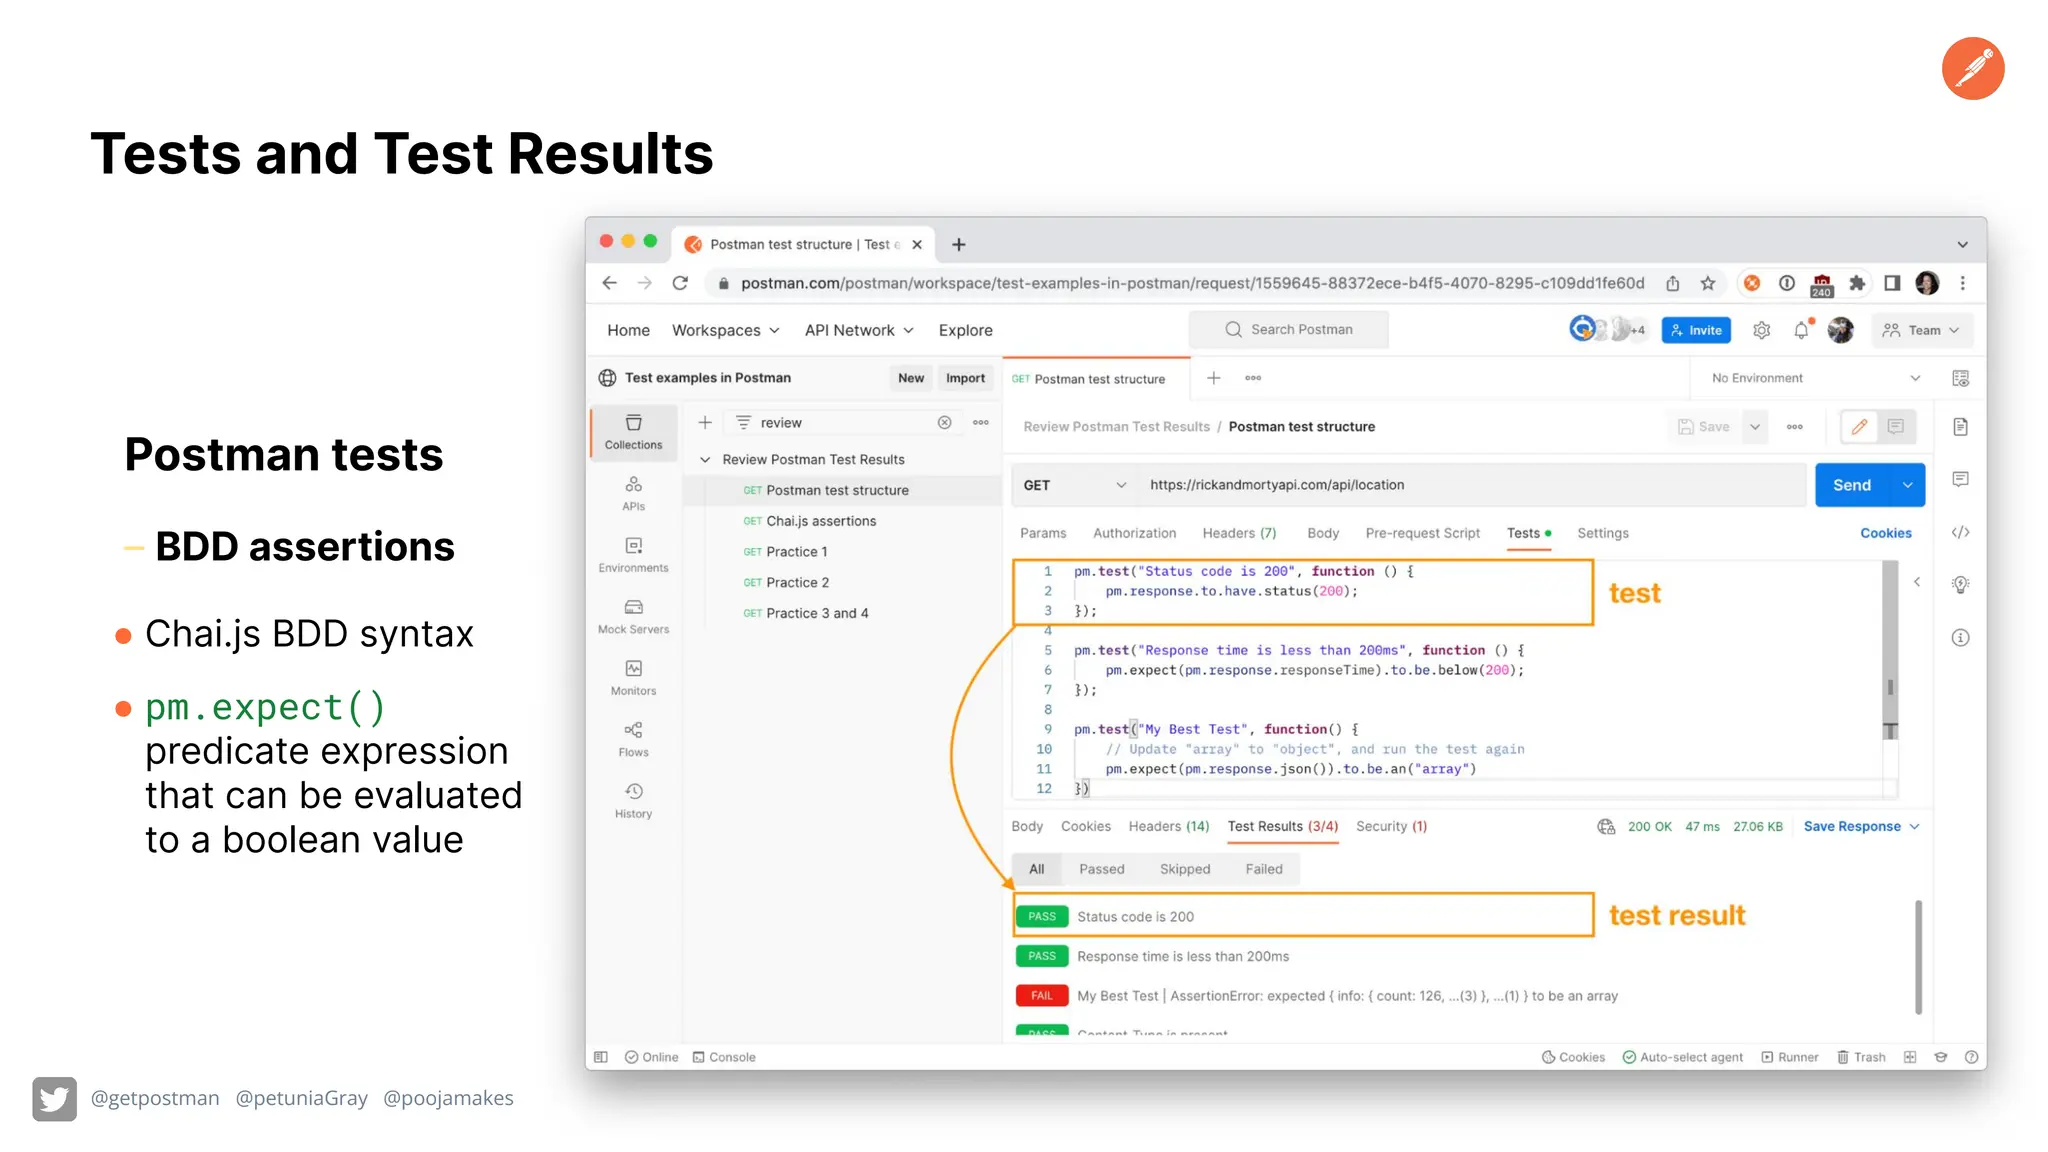Open the Explore link
The height and width of the screenshot is (1152, 2048).
[965, 330]
